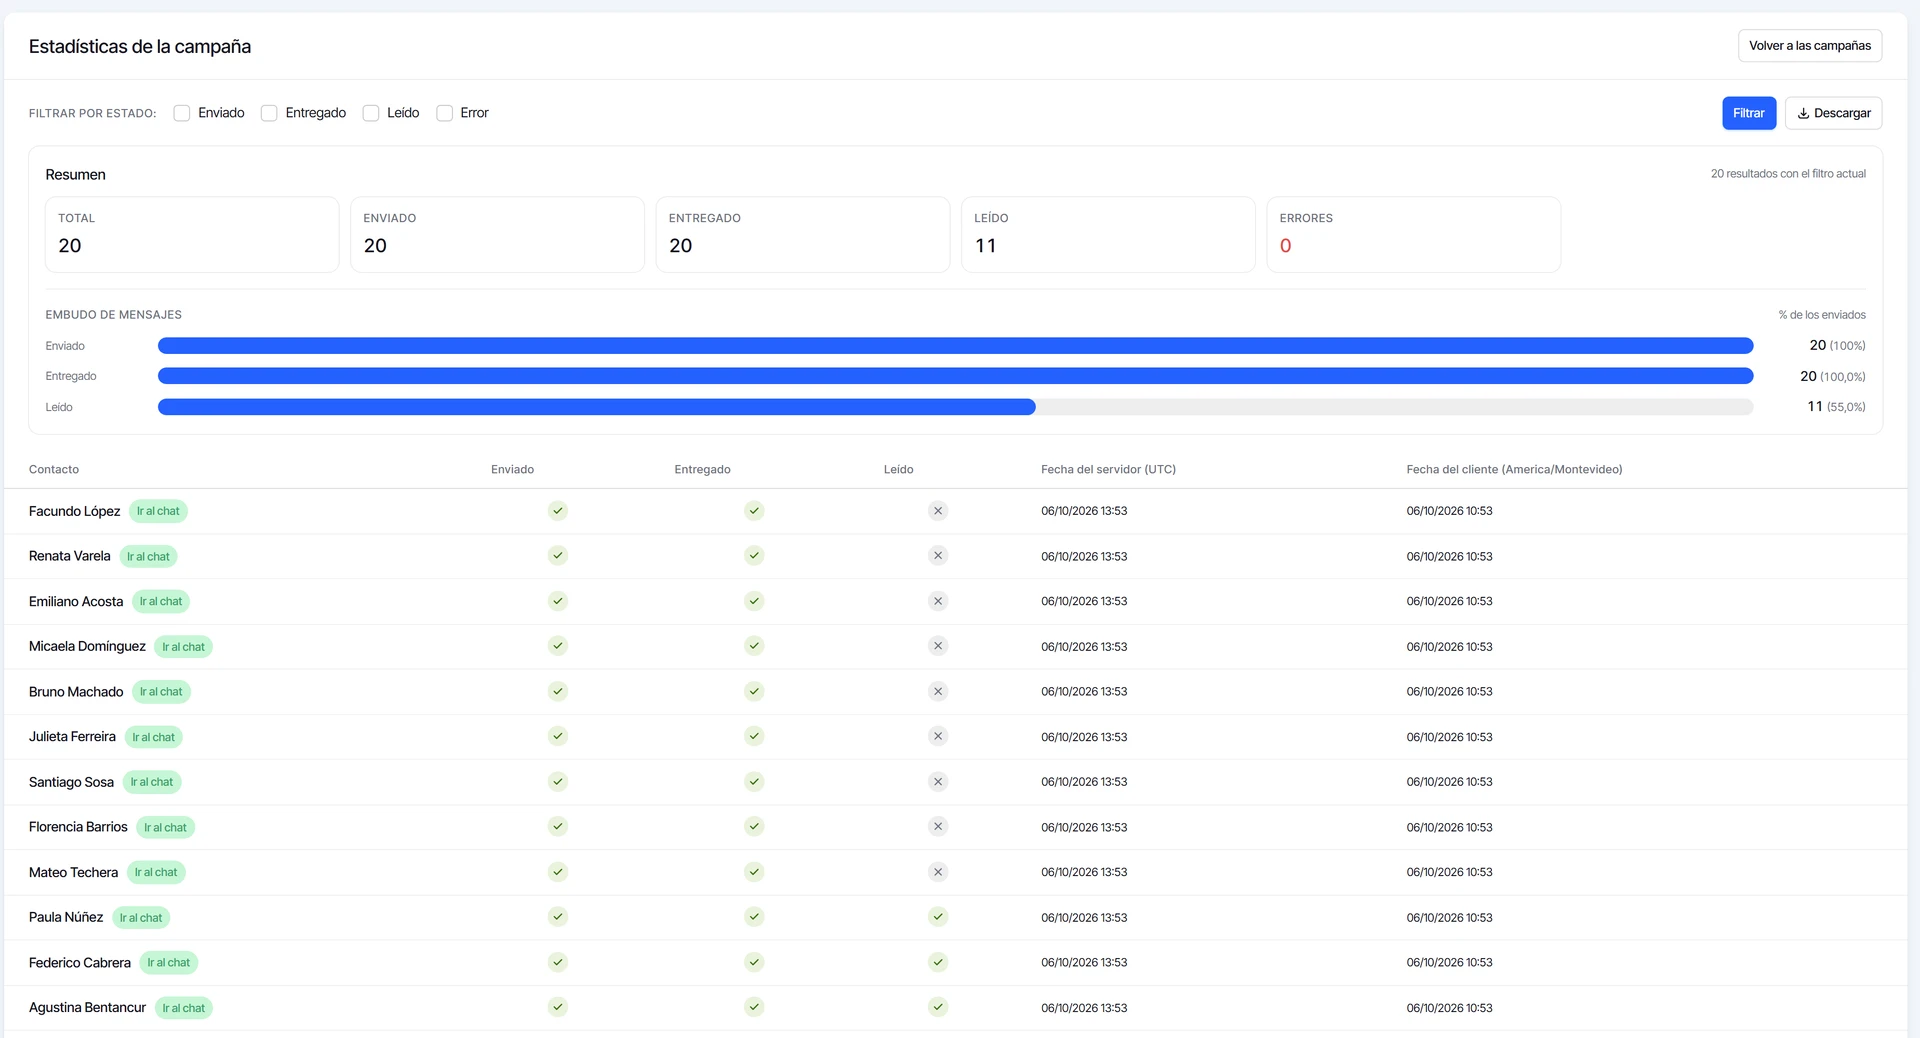The height and width of the screenshot is (1038, 1920).
Task: Click Santiago Sosa's Entregado check icon
Action: click(x=754, y=782)
